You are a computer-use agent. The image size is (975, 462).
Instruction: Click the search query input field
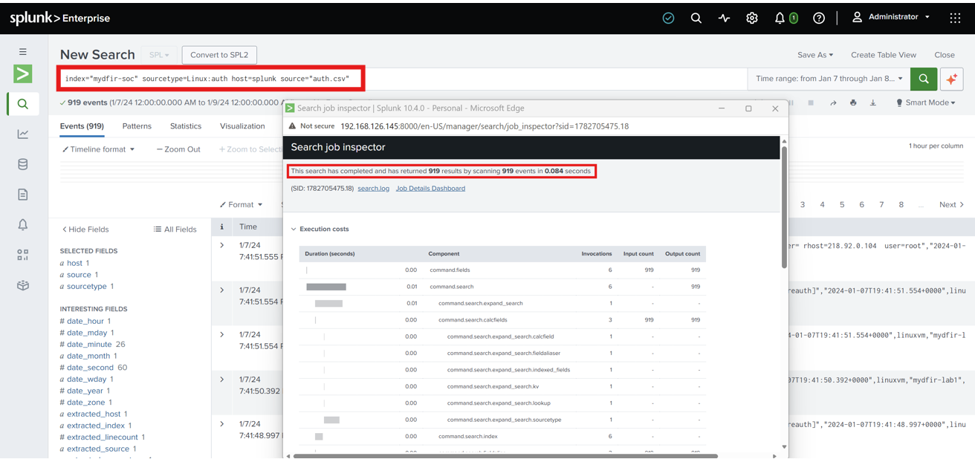pyautogui.click(x=403, y=79)
